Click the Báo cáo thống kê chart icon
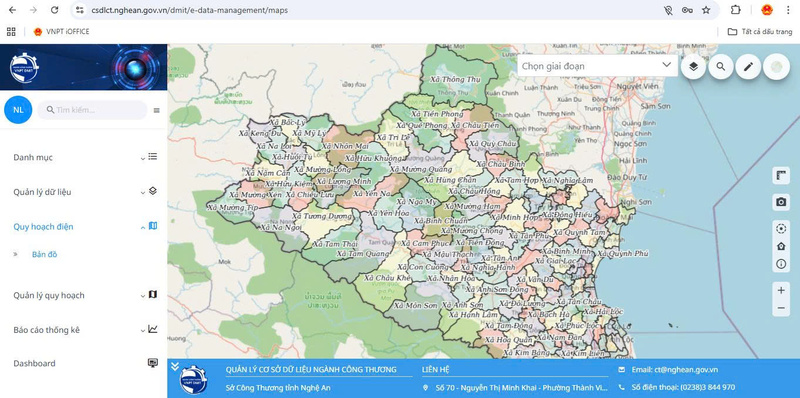 point(153,329)
